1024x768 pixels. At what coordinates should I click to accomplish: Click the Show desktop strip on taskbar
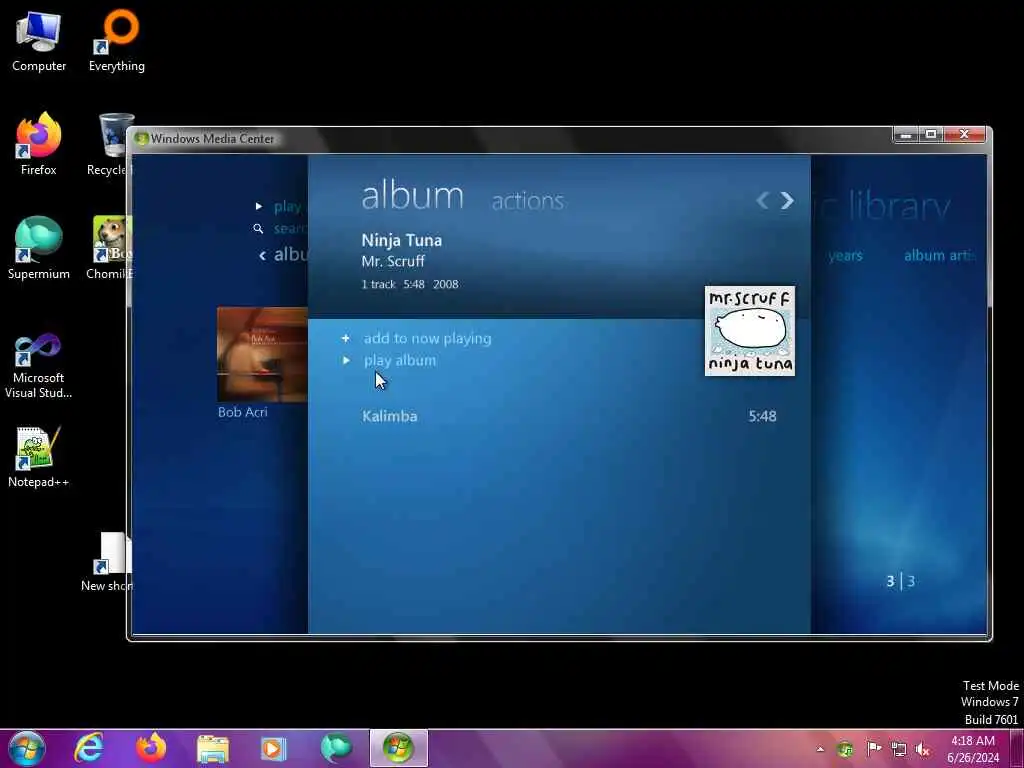[1017, 748]
